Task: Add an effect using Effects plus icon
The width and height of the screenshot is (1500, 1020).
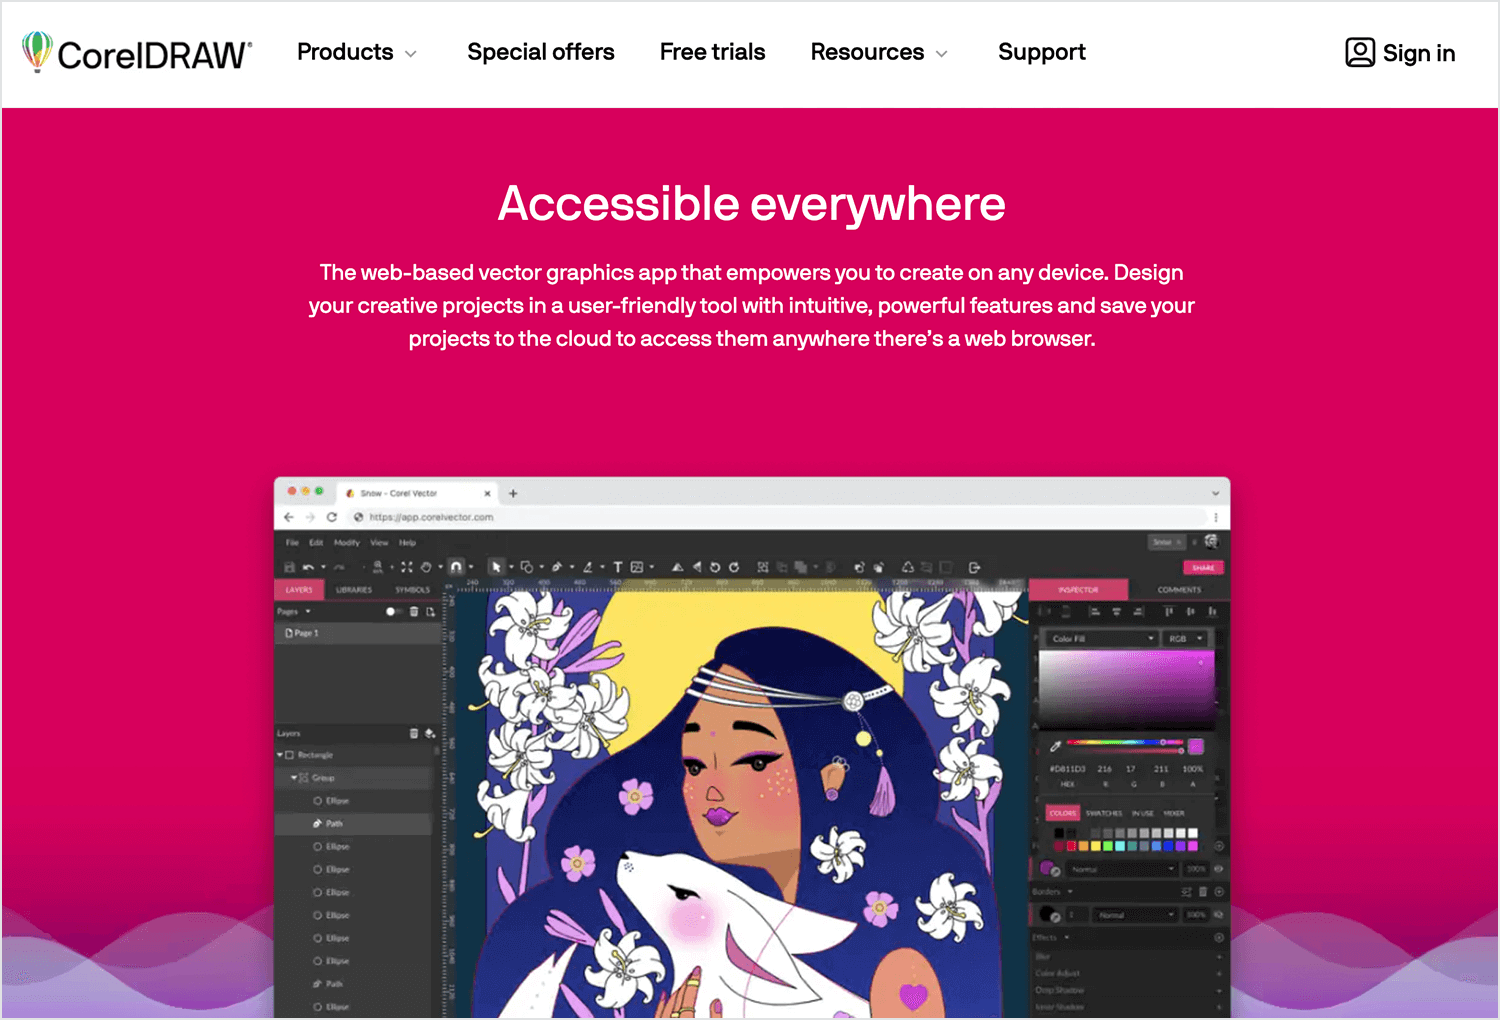Action: coord(1219,937)
